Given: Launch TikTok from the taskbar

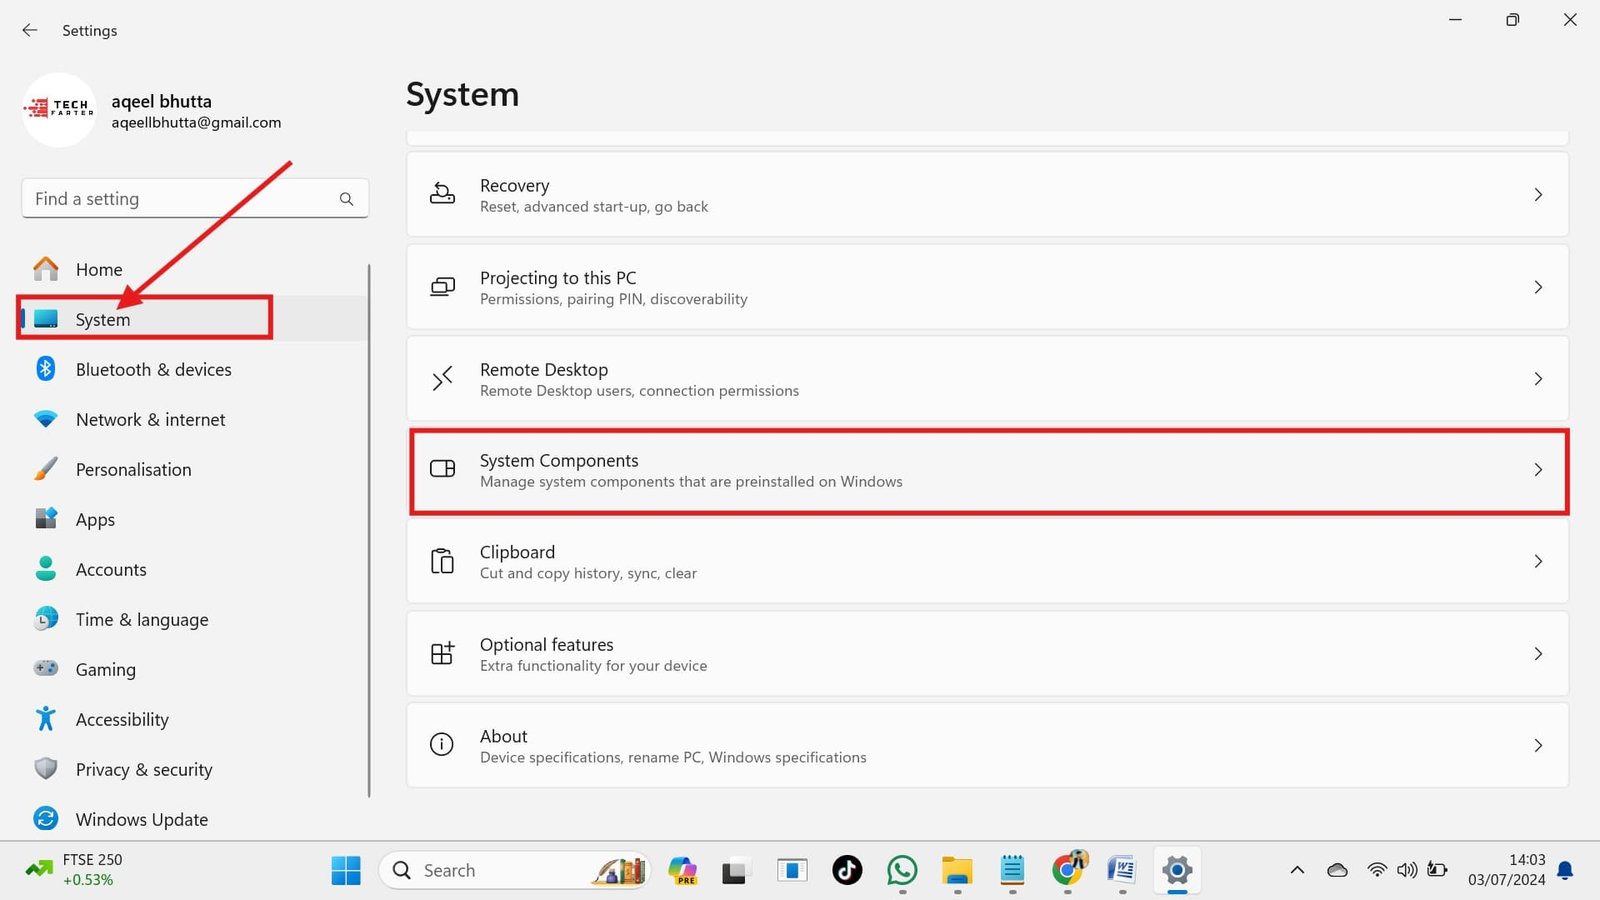Looking at the screenshot, I should tap(847, 871).
